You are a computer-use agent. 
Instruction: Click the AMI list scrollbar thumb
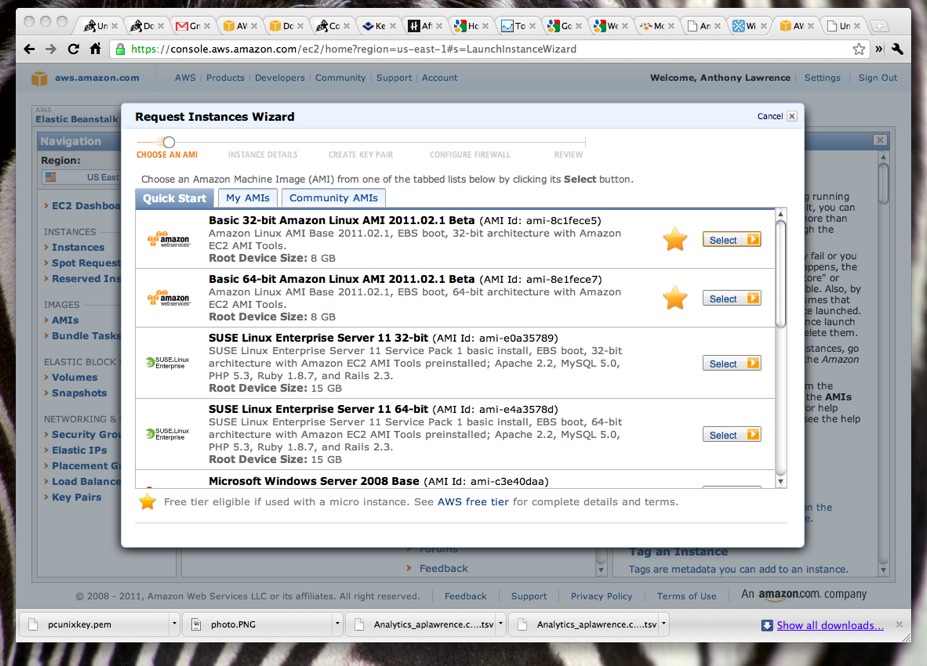tap(780, 273)
